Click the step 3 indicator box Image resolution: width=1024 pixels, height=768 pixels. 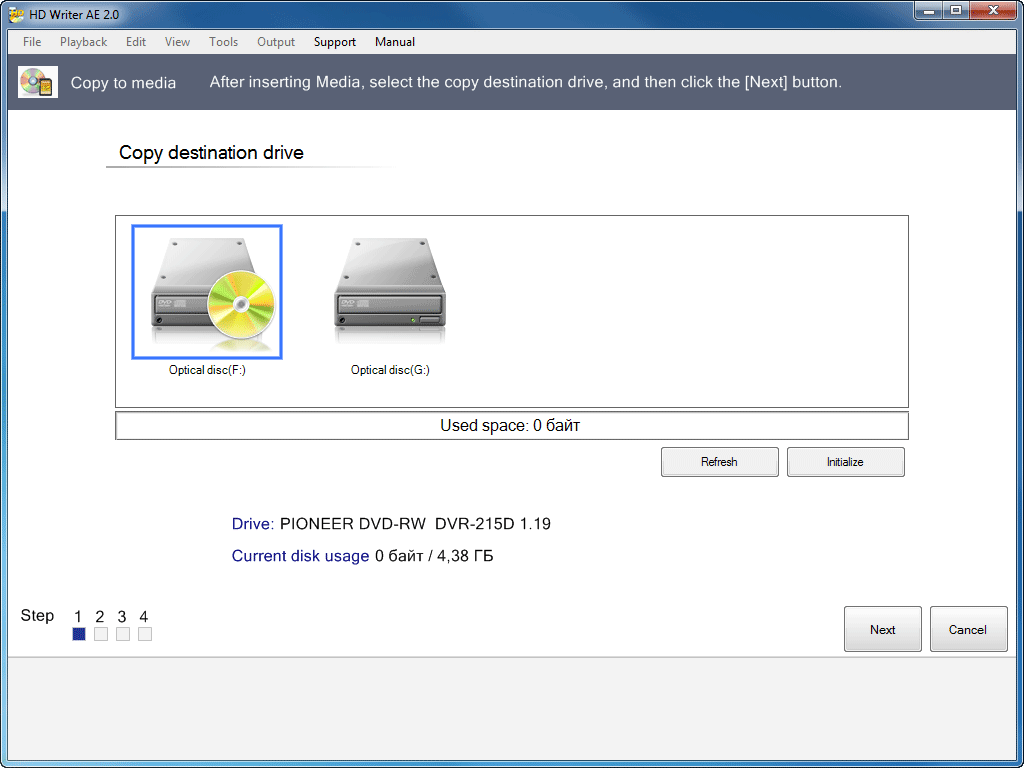[123, 634]
